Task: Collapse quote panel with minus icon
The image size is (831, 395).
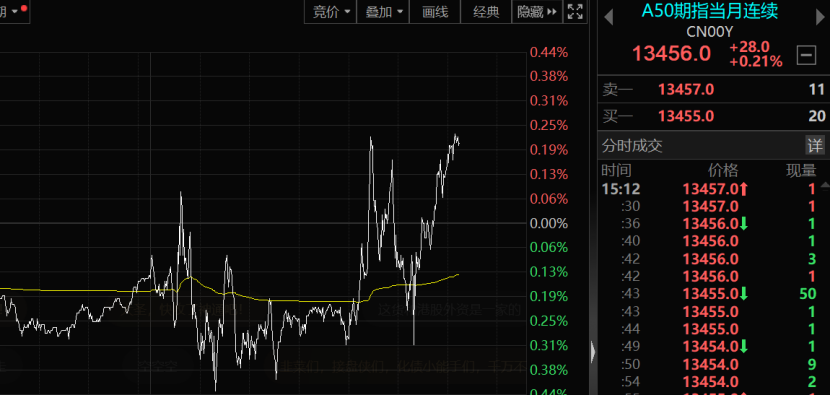Action: (x=806, y=55)
